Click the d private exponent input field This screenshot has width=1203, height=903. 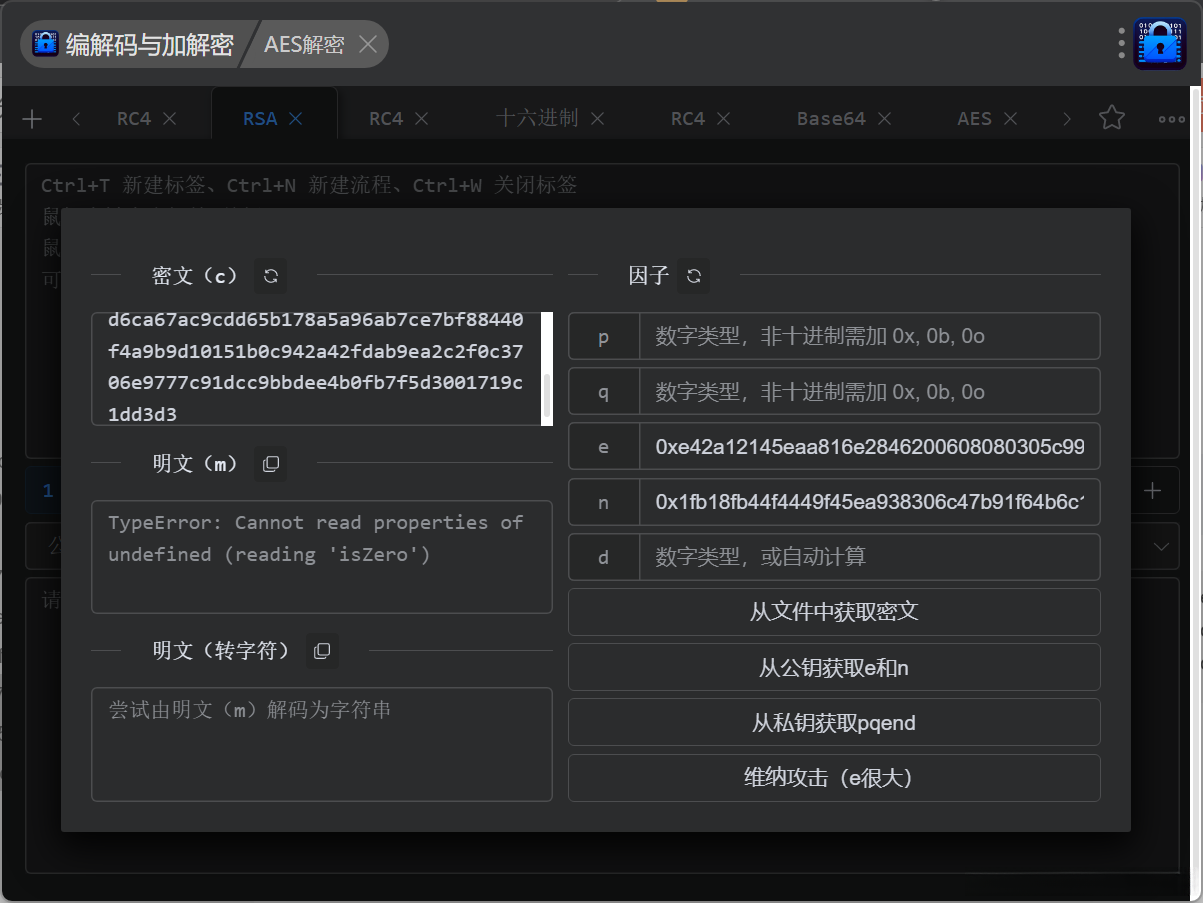(869, 557)
